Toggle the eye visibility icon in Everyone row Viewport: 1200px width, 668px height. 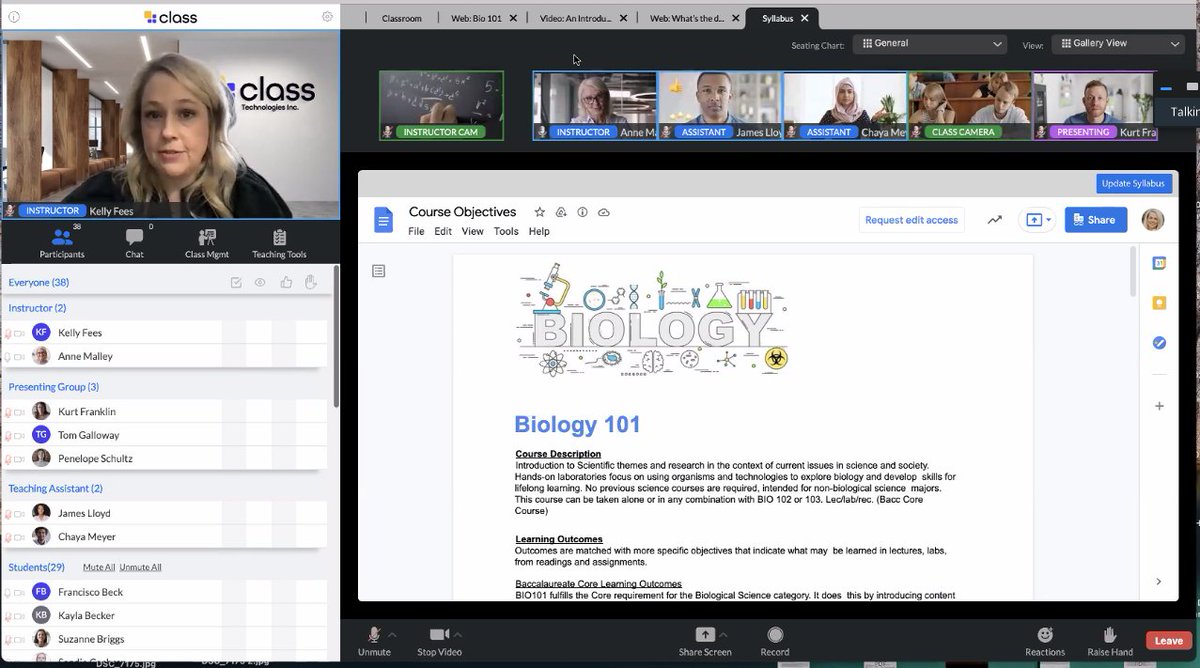tap(260, 283)
